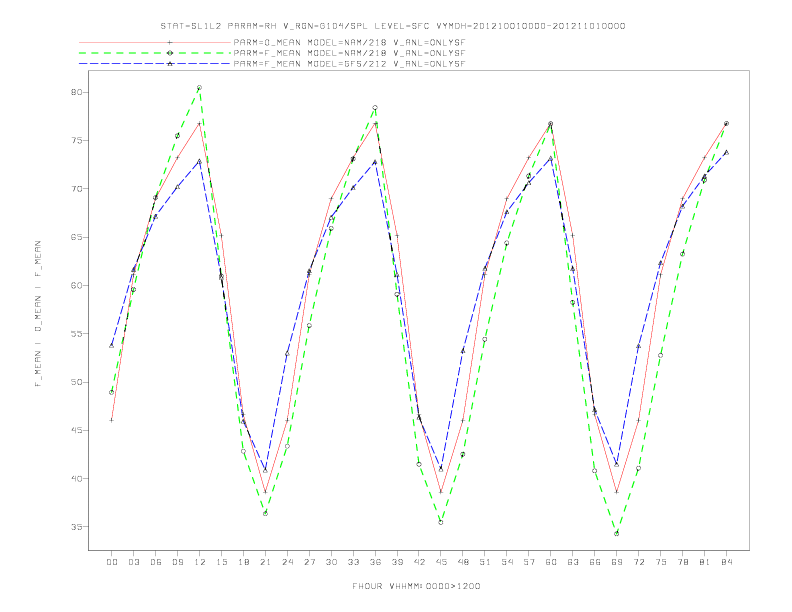792x612 pixels.
Task: Click the horizontal axis label FHOUR VHHMM
Action: pos(416,586)
